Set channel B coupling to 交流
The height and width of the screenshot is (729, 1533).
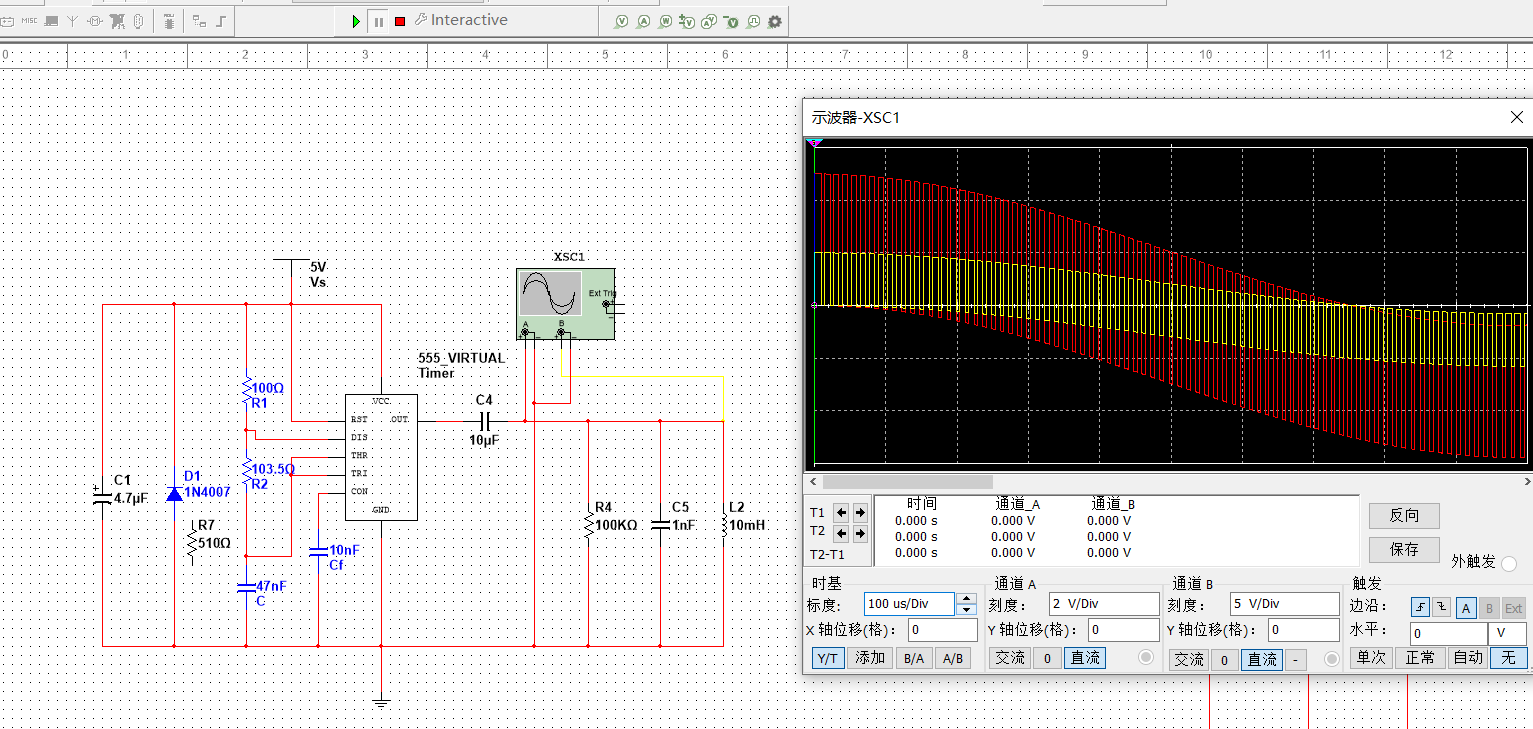1189,659
